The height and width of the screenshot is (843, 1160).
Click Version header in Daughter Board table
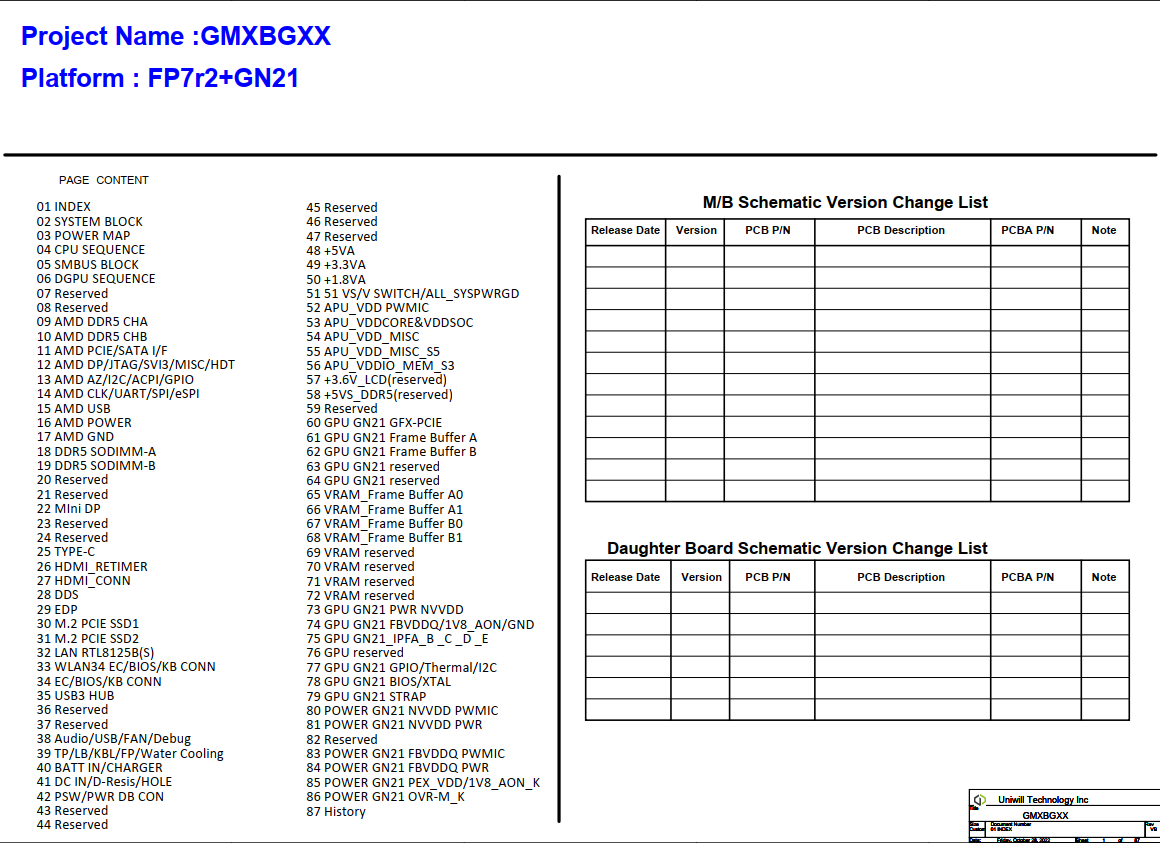click(x=701, y=577)
